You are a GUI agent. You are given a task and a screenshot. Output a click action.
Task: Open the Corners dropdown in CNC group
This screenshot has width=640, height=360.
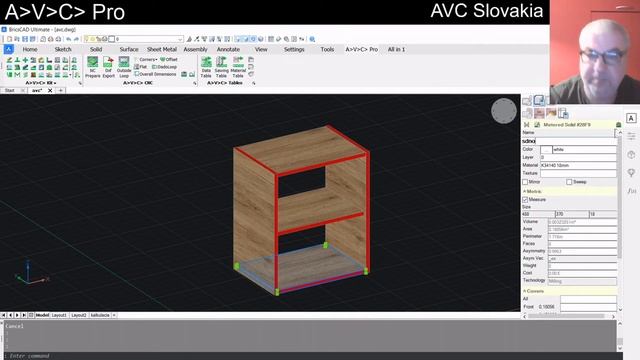point(146,59)
